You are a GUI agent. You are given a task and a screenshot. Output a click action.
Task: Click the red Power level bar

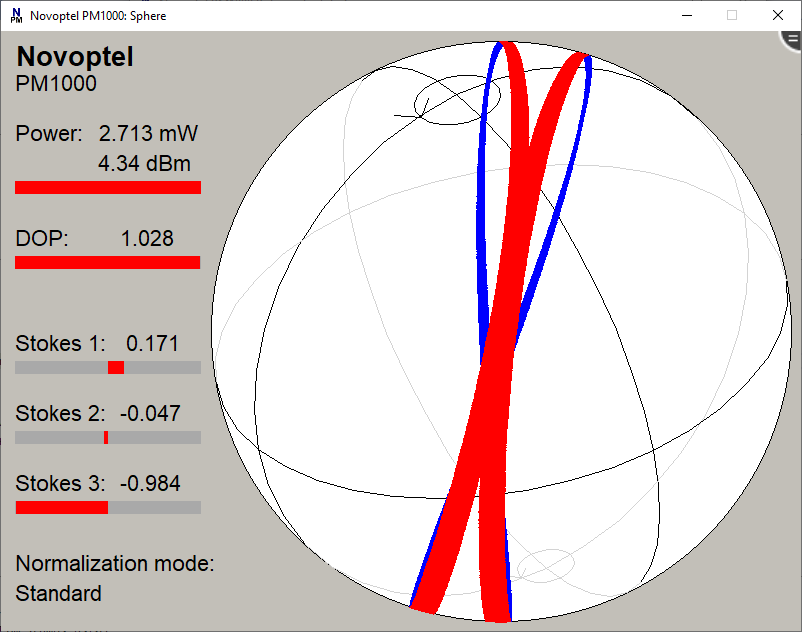(x=108, y=187)
